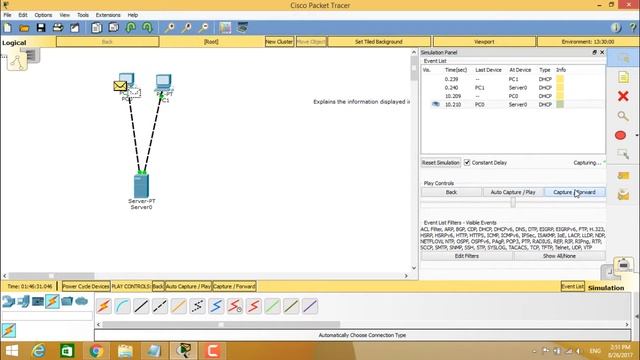Click info color square of event 10.210
This screenshot has height=360, width=640.
click(x=560, y=104)
